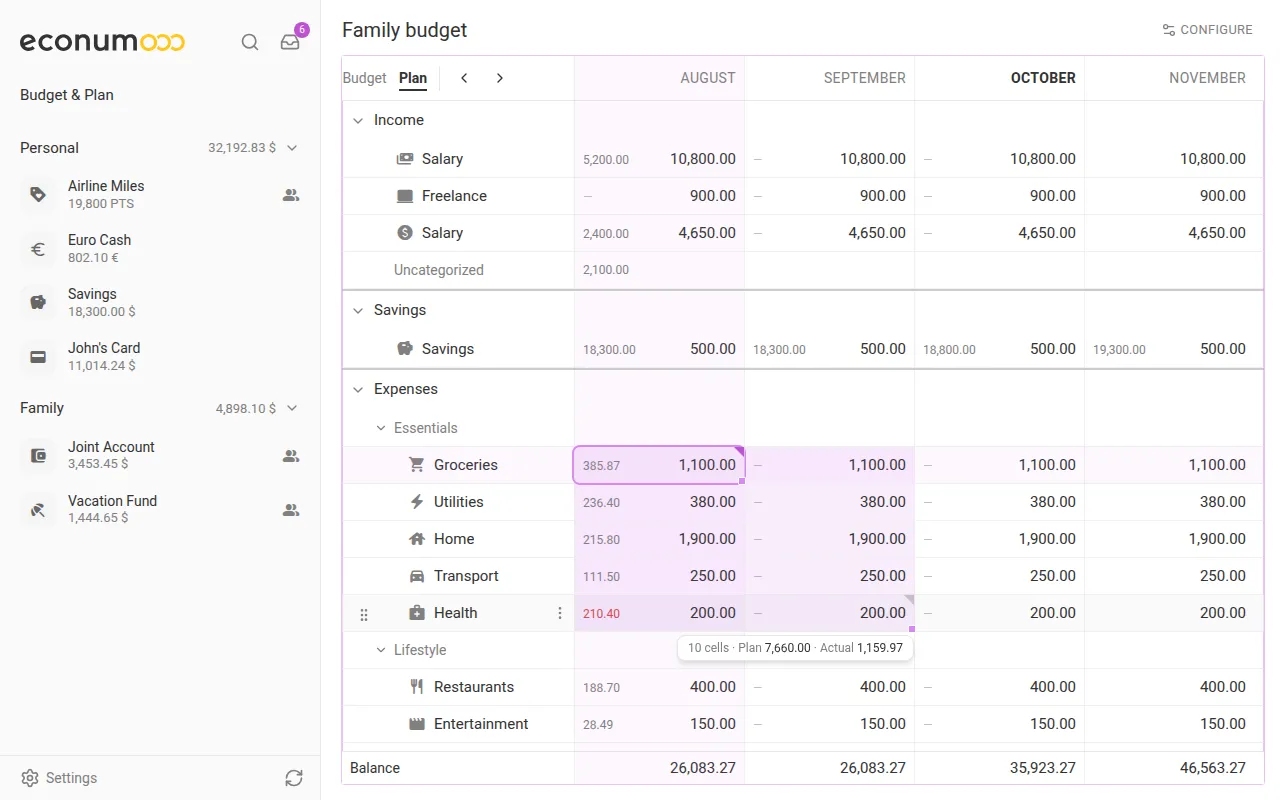Collapse the Lifestyle subgroup

click(x=380, y=650)
